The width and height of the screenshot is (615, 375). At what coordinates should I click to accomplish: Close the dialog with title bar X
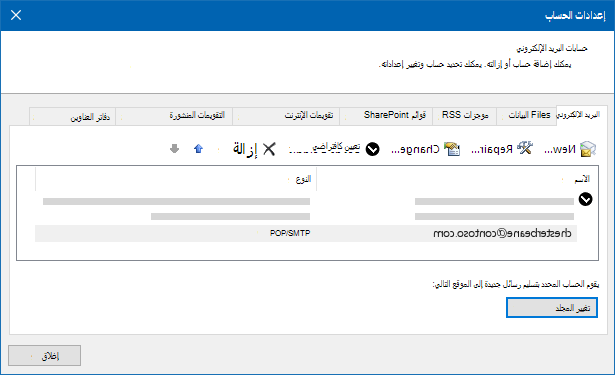tap(16, 15)
